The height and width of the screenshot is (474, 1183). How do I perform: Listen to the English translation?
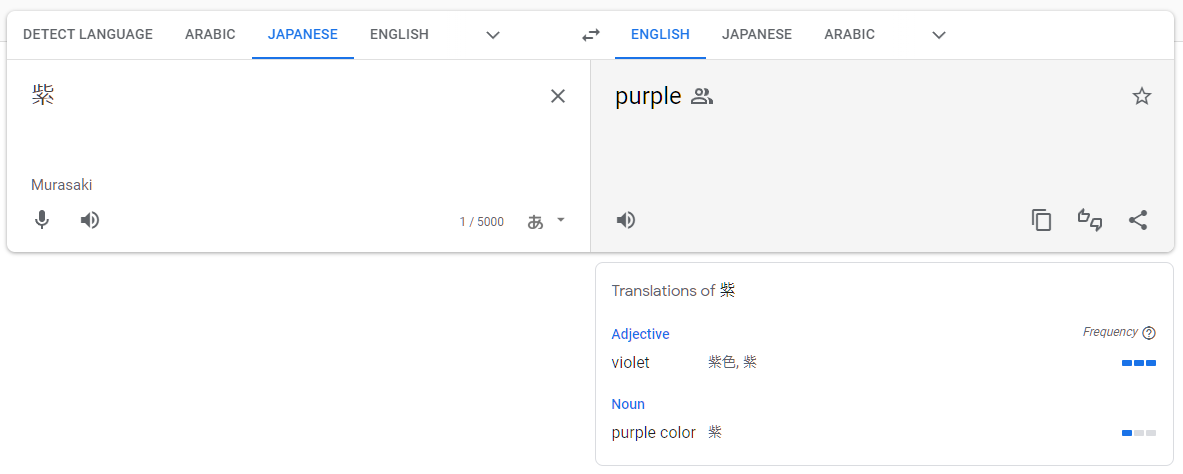(626, 220)
